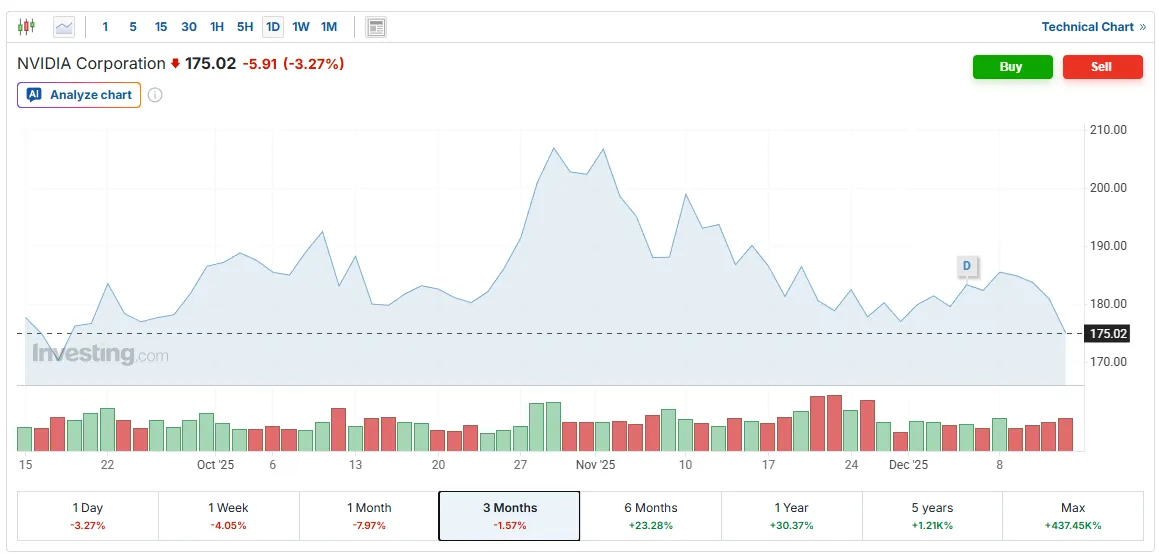
Task: Click the info icon beside Analyze chart
Action: (155, 95)
